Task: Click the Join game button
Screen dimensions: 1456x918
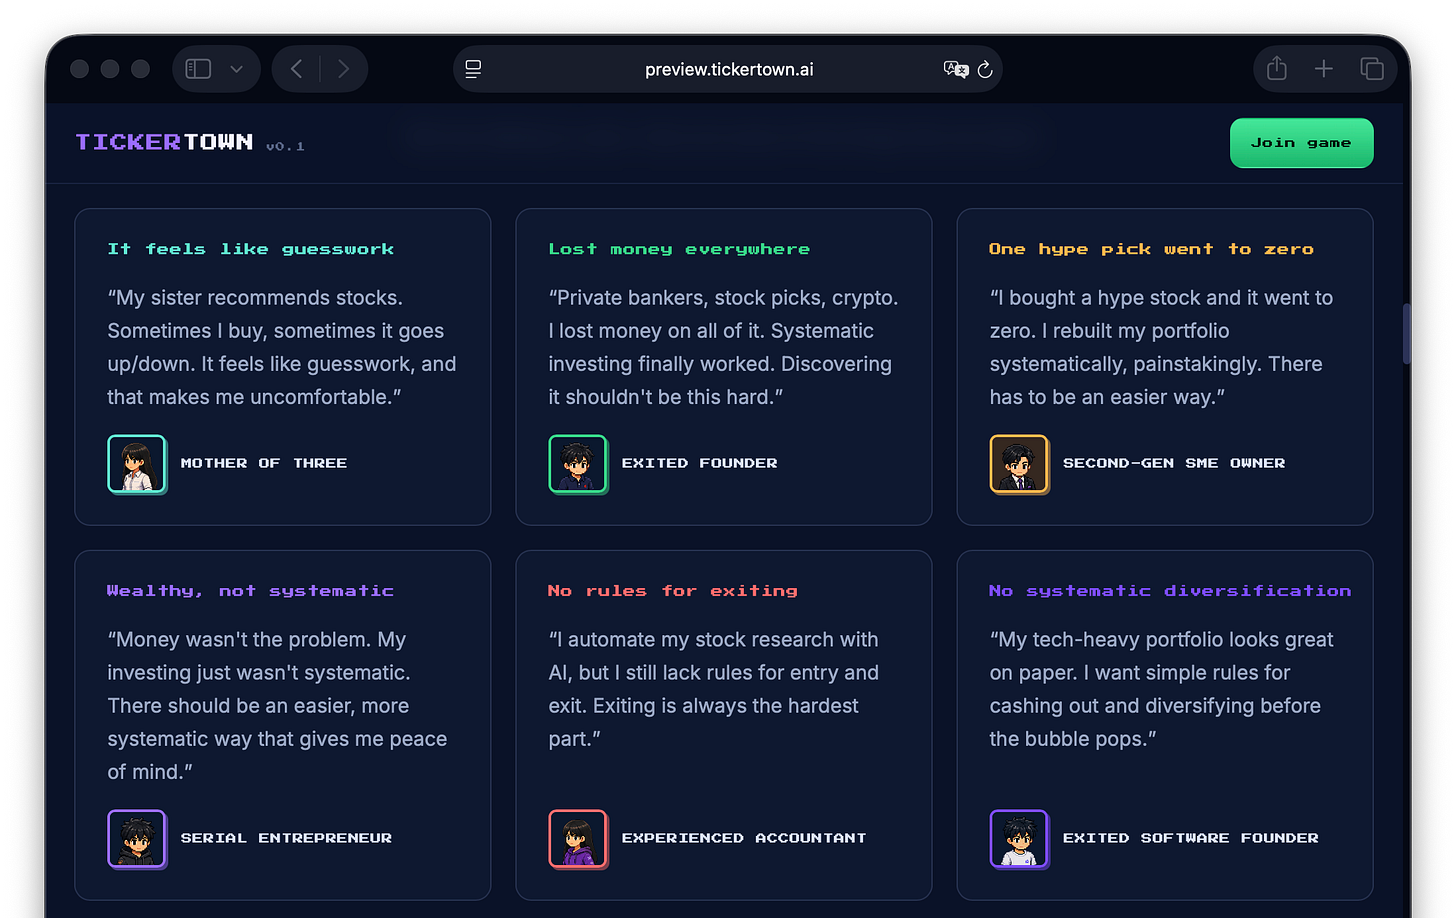Action: click(1301, 143)
